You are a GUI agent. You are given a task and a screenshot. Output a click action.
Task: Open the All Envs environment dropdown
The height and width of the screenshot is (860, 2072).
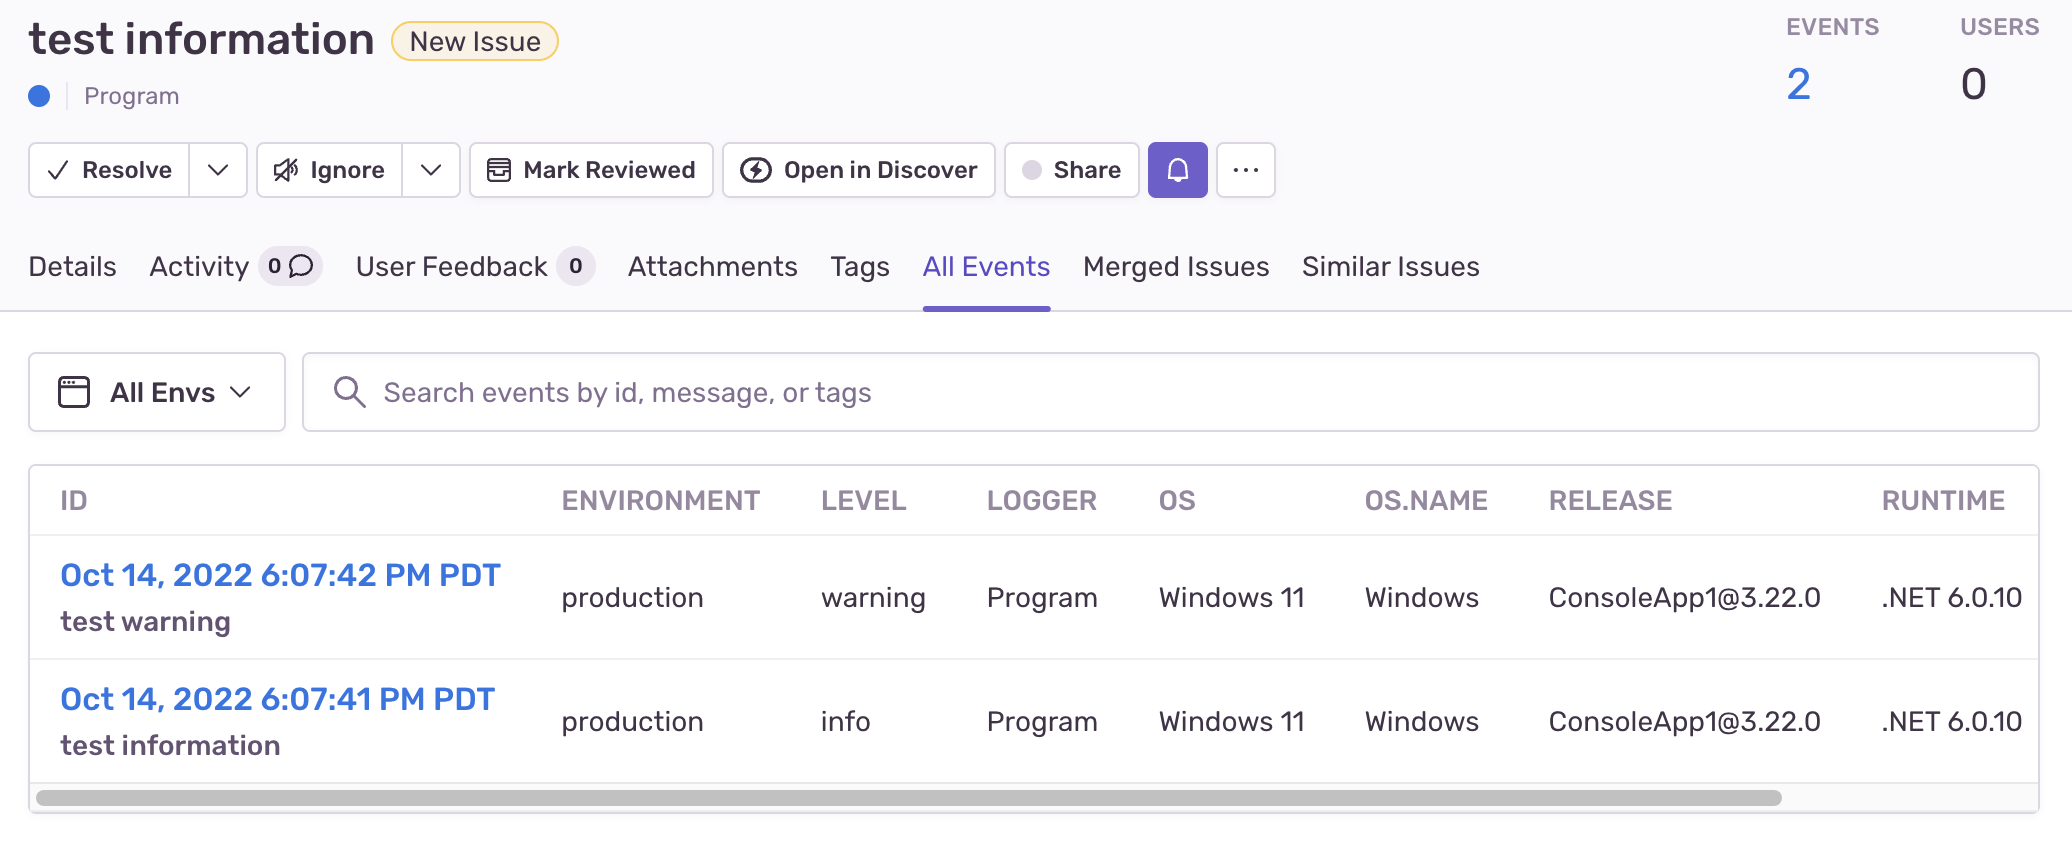pyautogui.click(x=157, y=392)
